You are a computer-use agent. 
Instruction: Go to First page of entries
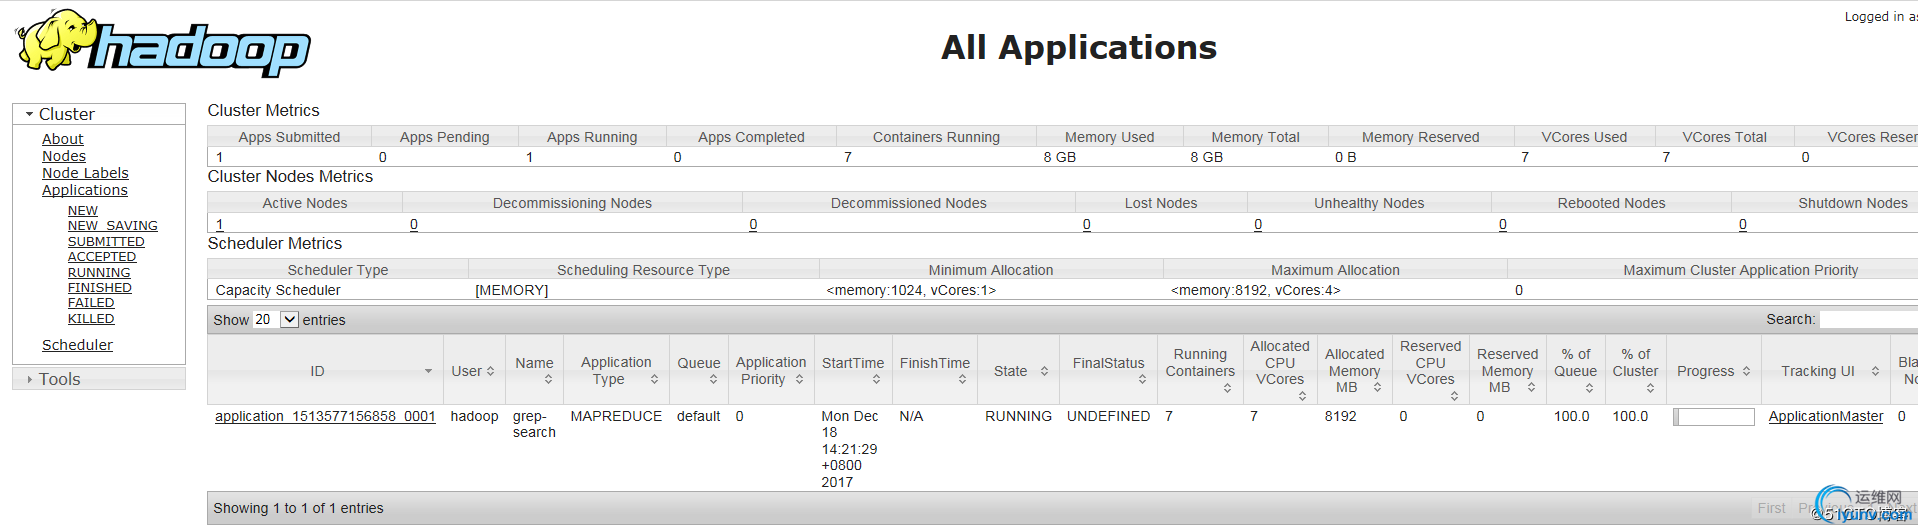coord(1771,508)
